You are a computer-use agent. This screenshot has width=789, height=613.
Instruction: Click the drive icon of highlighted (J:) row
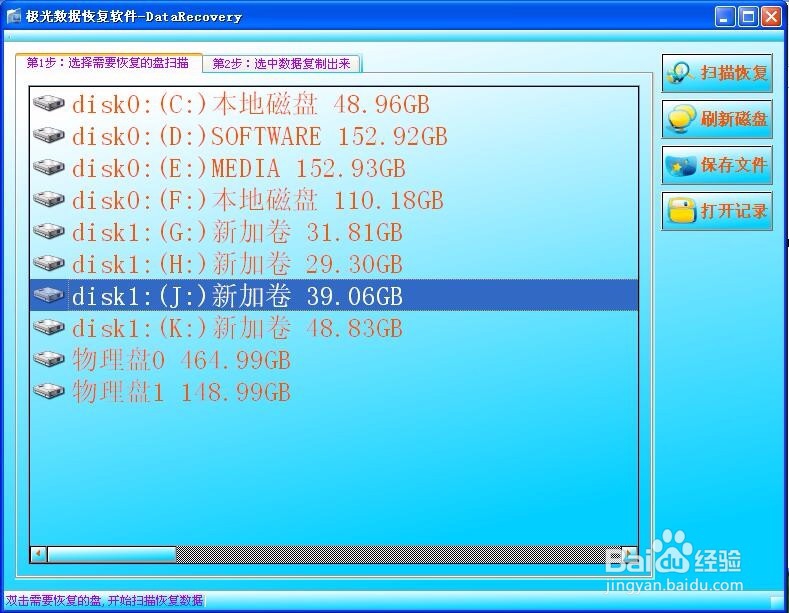click(49, 295)
